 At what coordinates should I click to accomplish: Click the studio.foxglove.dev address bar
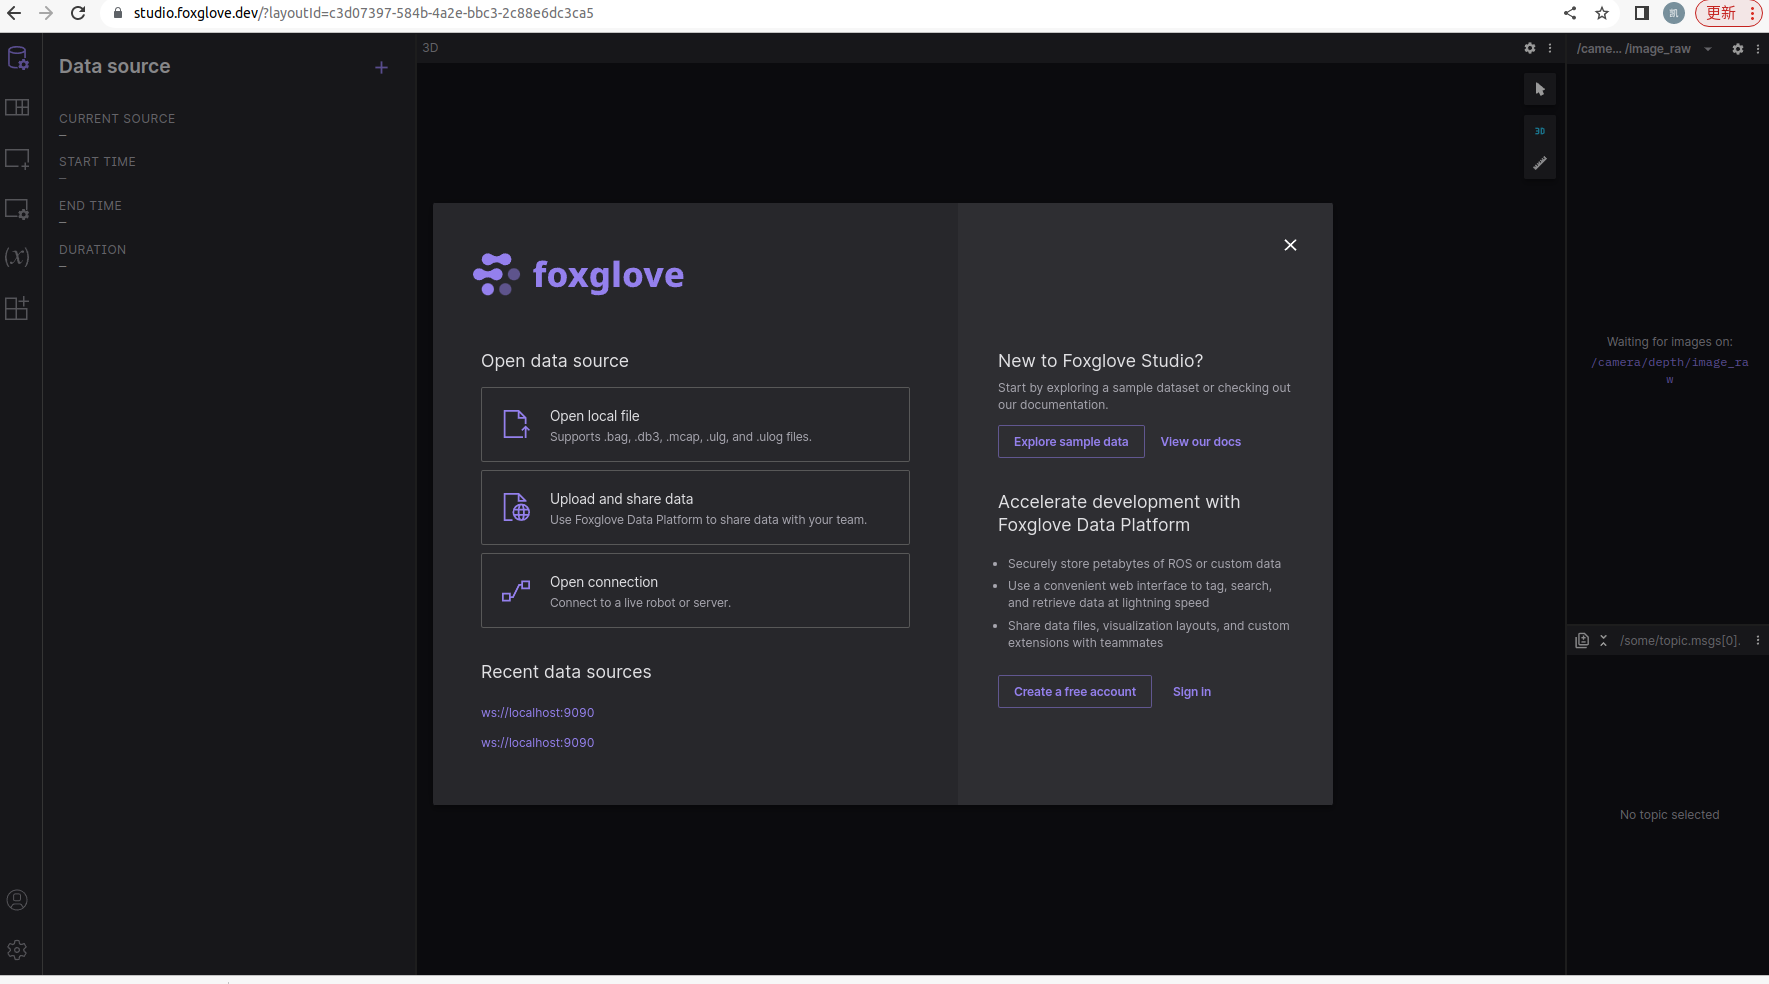point(364,13)
